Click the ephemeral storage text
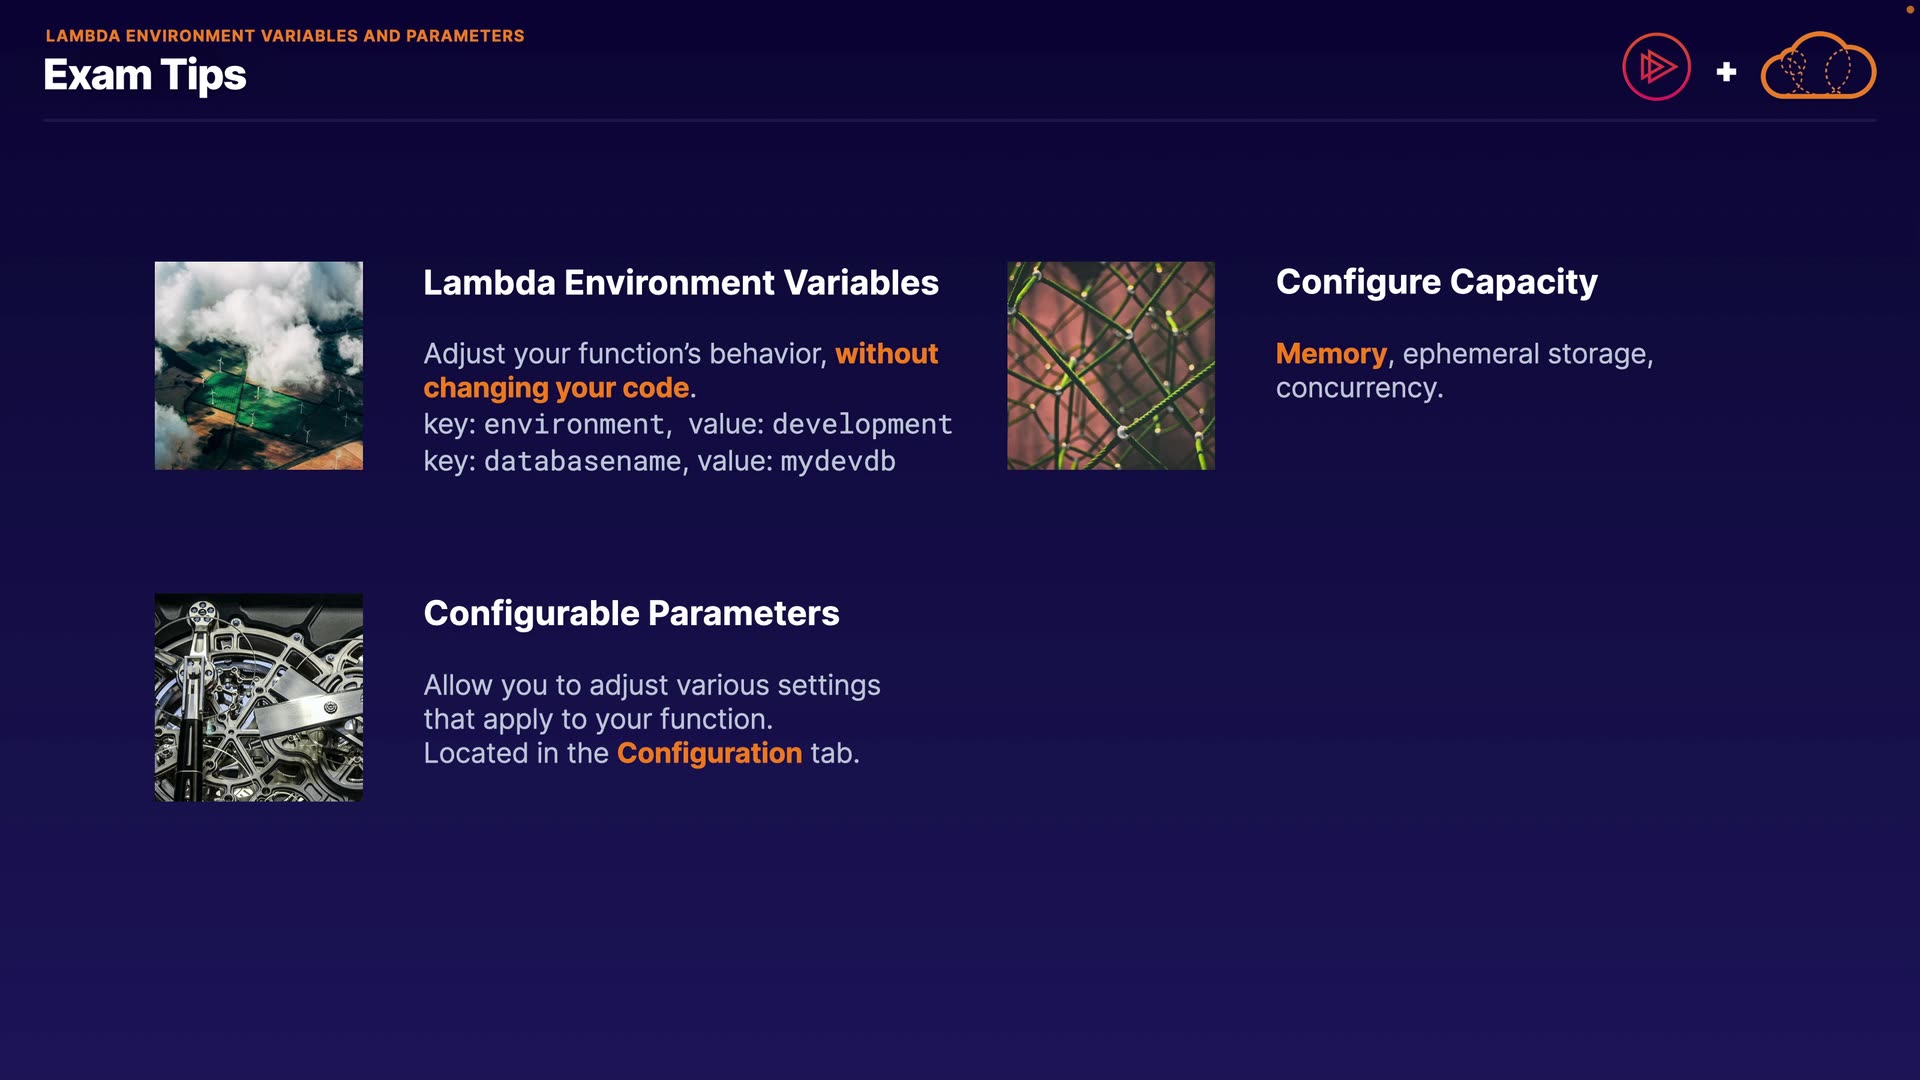1920x1080 pixels. 1525,354
